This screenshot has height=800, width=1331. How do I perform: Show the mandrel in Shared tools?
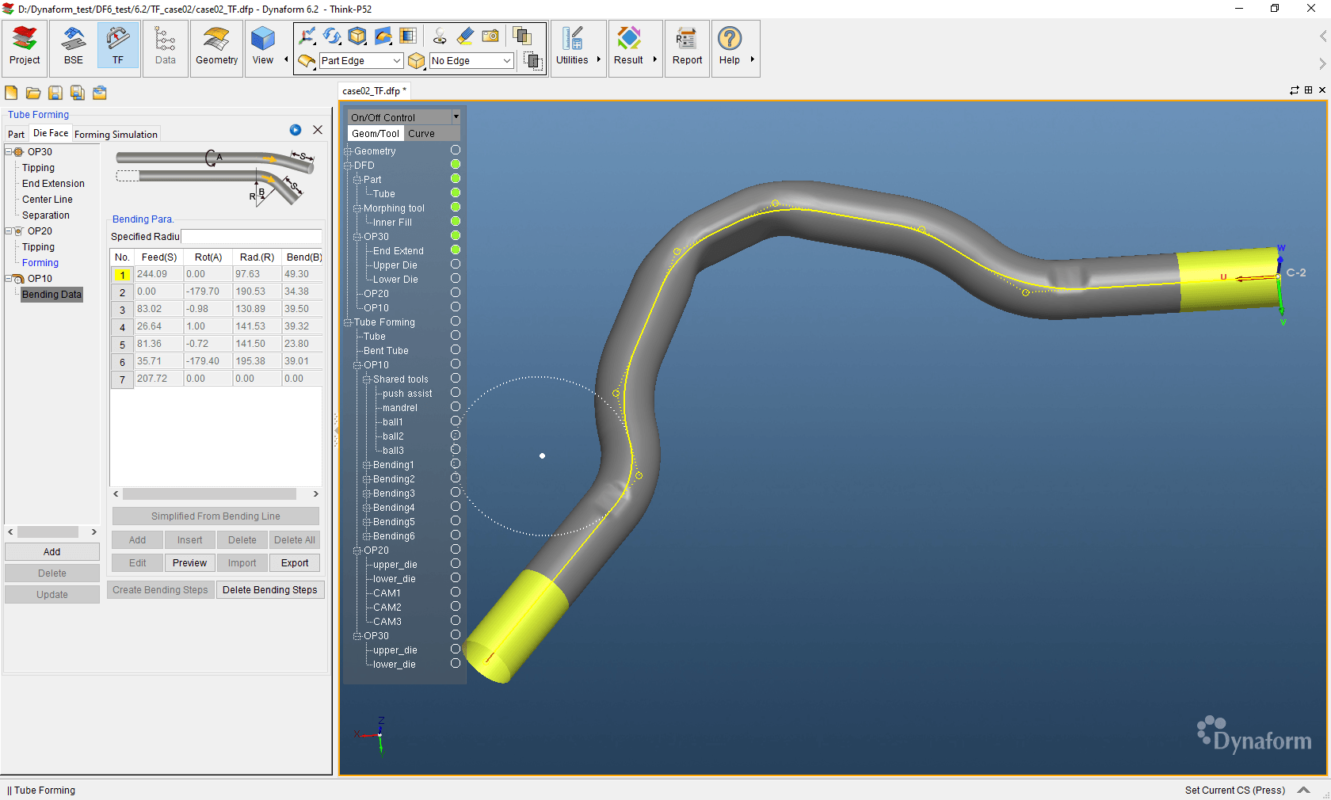pos(455,407)
